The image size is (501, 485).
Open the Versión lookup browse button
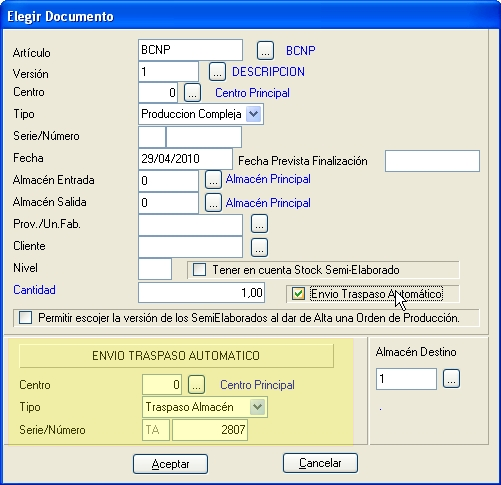click(x=217, y=72)
